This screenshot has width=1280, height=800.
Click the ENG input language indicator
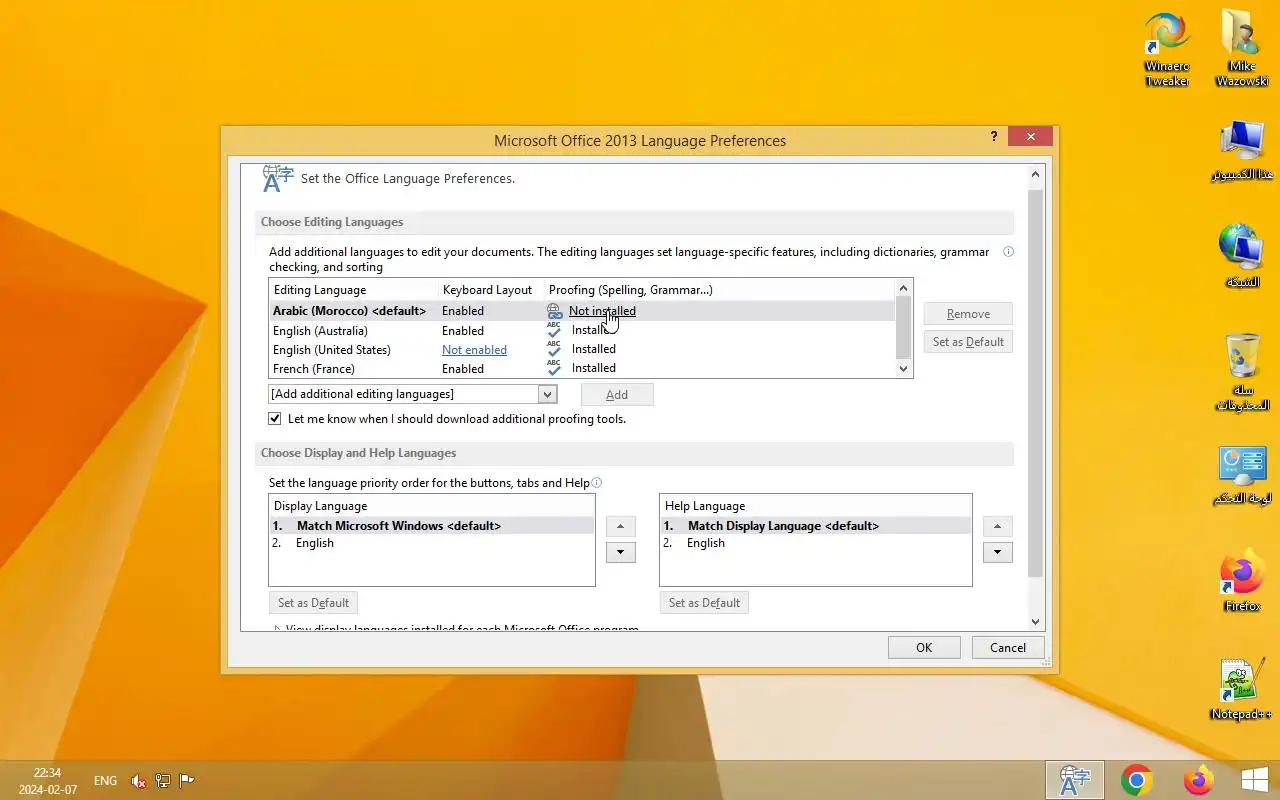105,781
